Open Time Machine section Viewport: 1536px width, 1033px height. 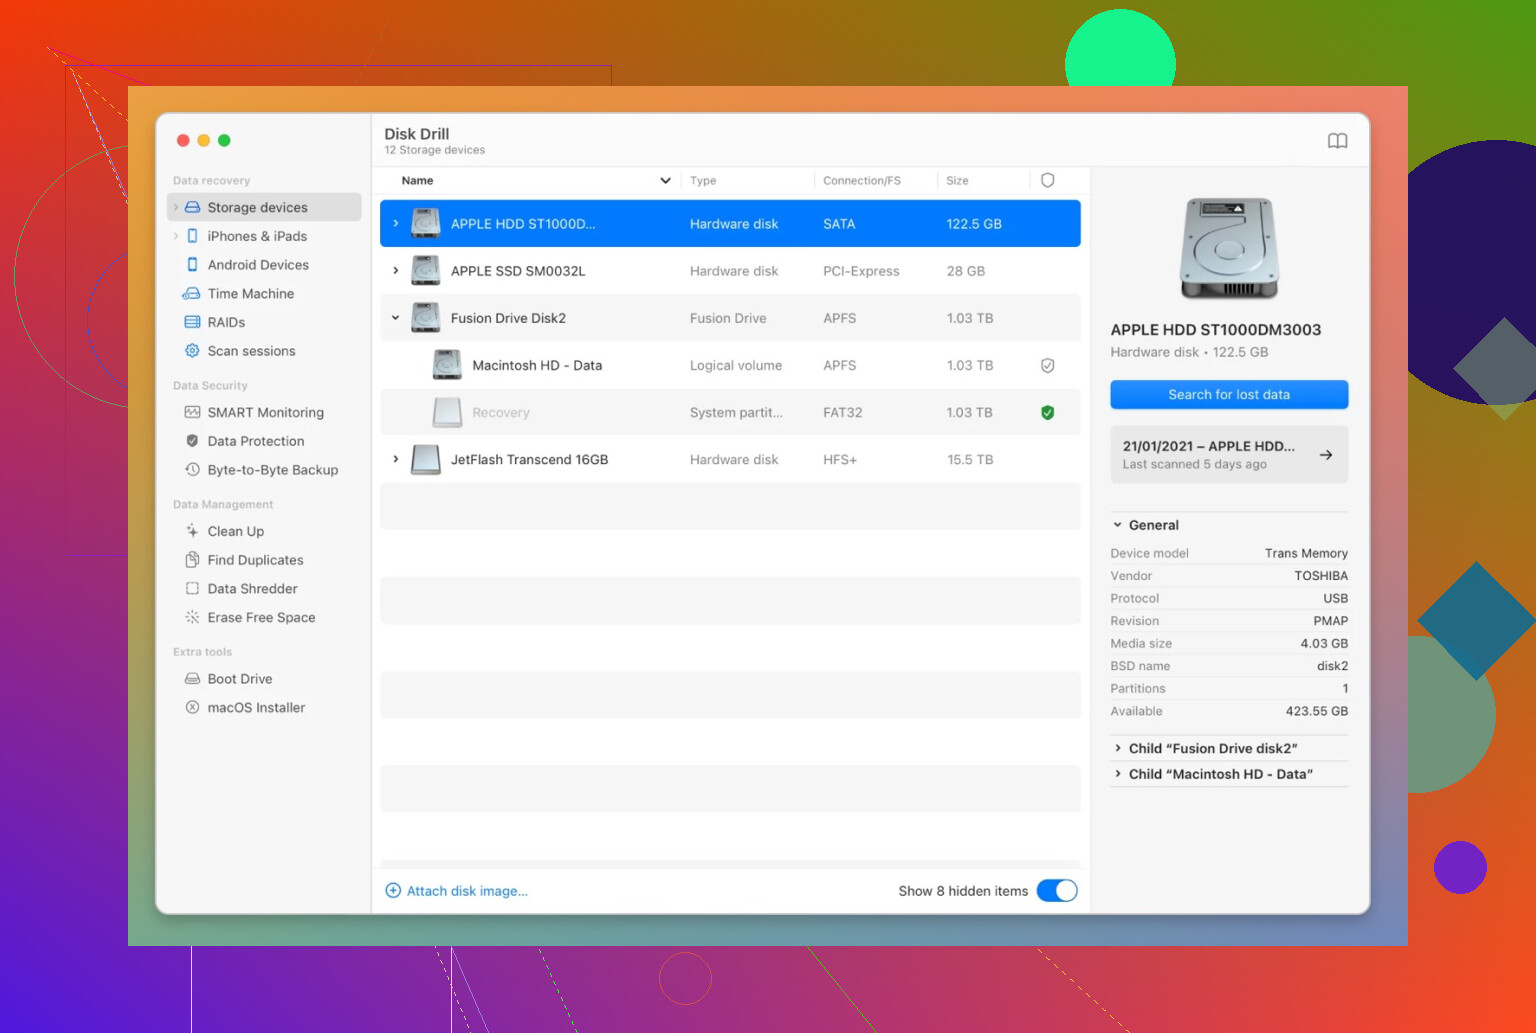click(x=251, y=294)
